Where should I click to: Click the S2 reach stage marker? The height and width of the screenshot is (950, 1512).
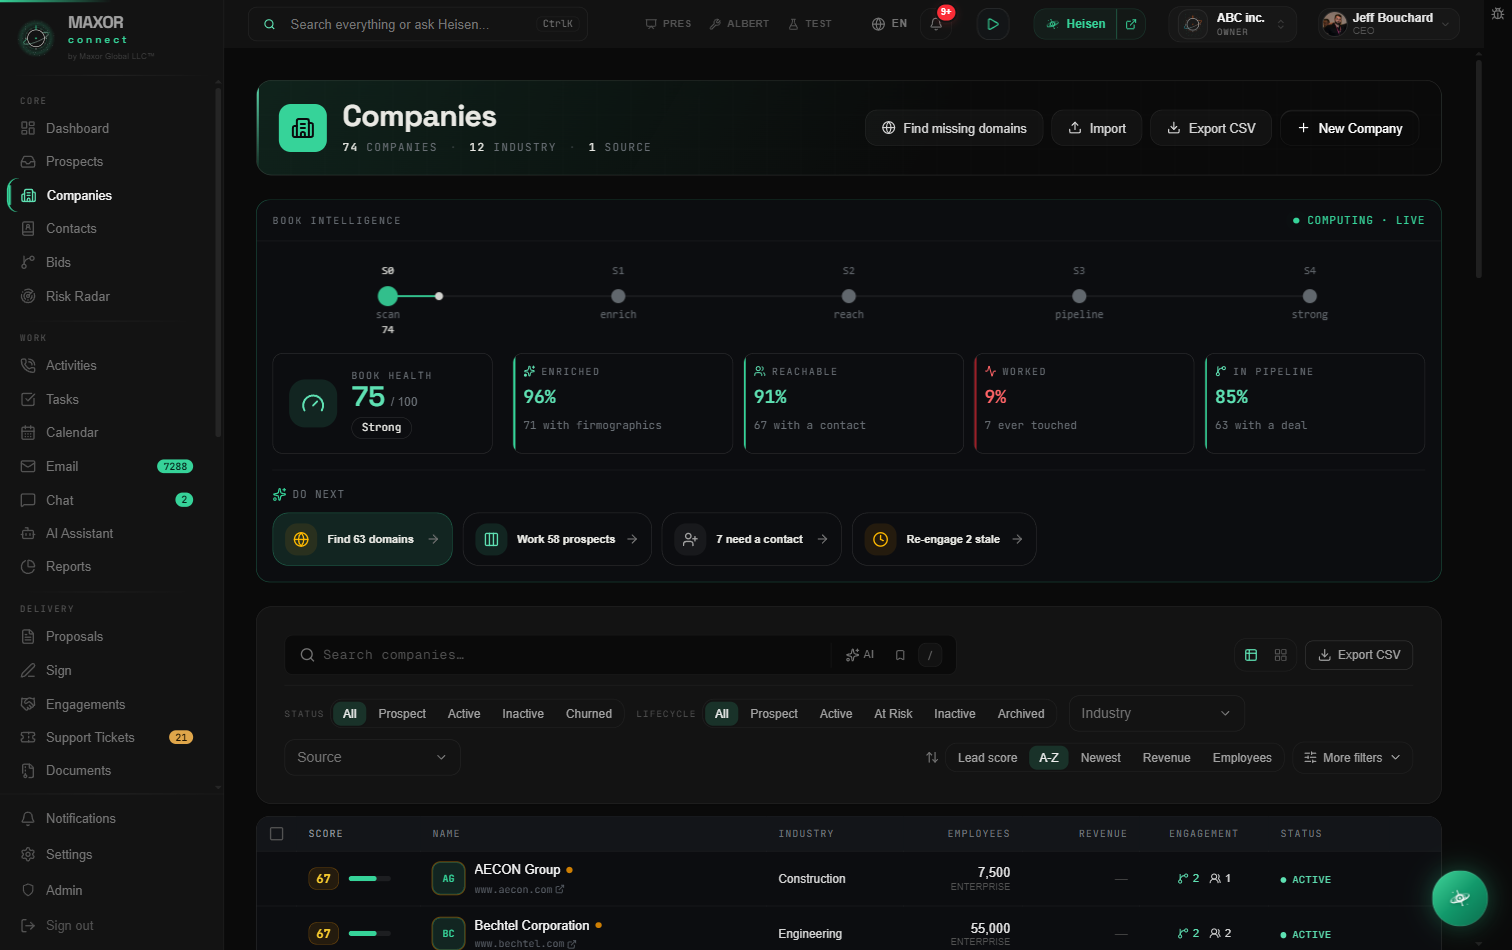(x=849, y=296)
